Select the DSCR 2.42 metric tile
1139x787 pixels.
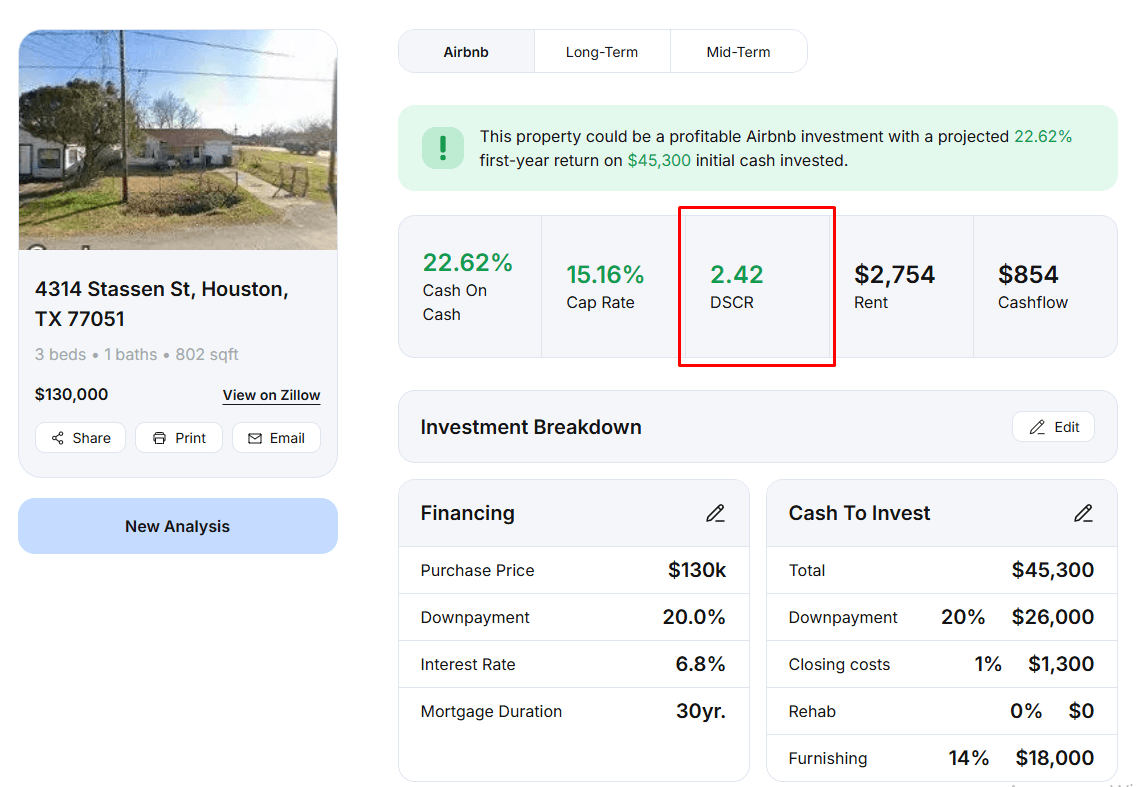[756, 286]
